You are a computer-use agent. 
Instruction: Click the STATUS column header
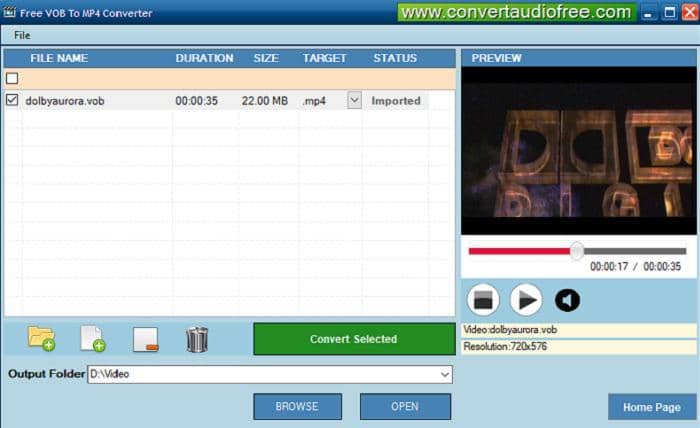tap(395, 58)
